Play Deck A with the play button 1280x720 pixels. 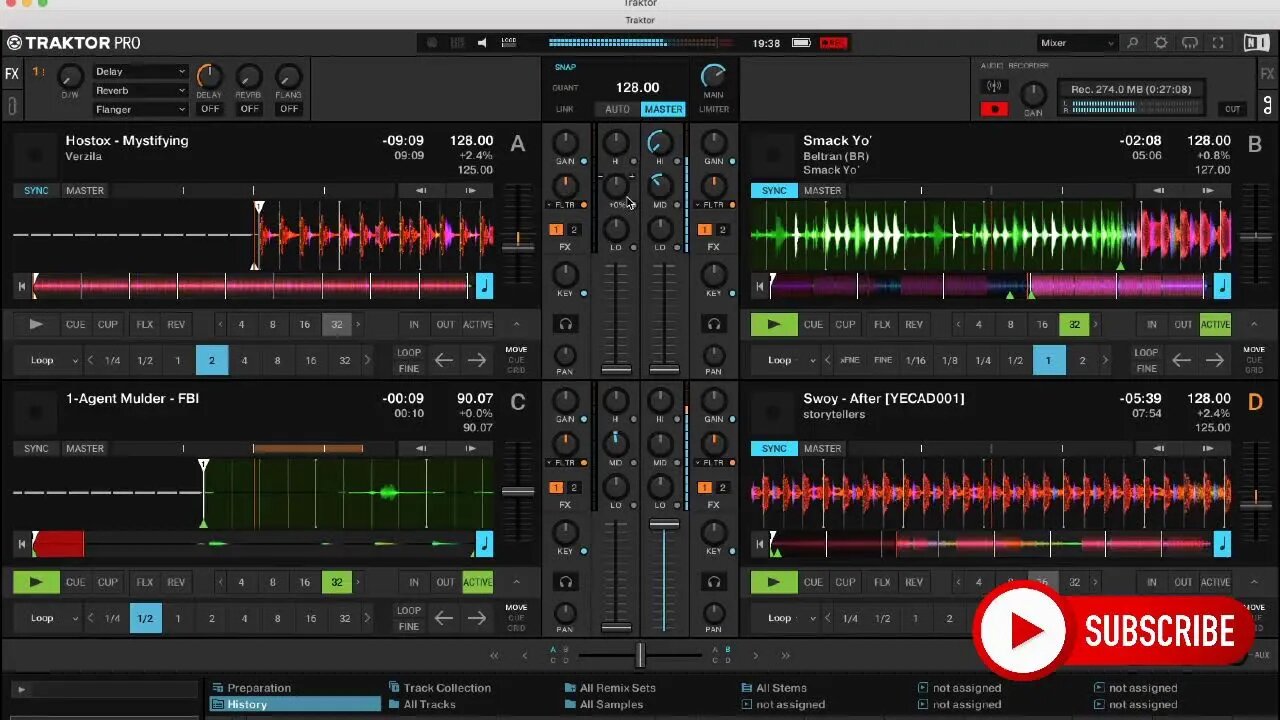(36, 325)
